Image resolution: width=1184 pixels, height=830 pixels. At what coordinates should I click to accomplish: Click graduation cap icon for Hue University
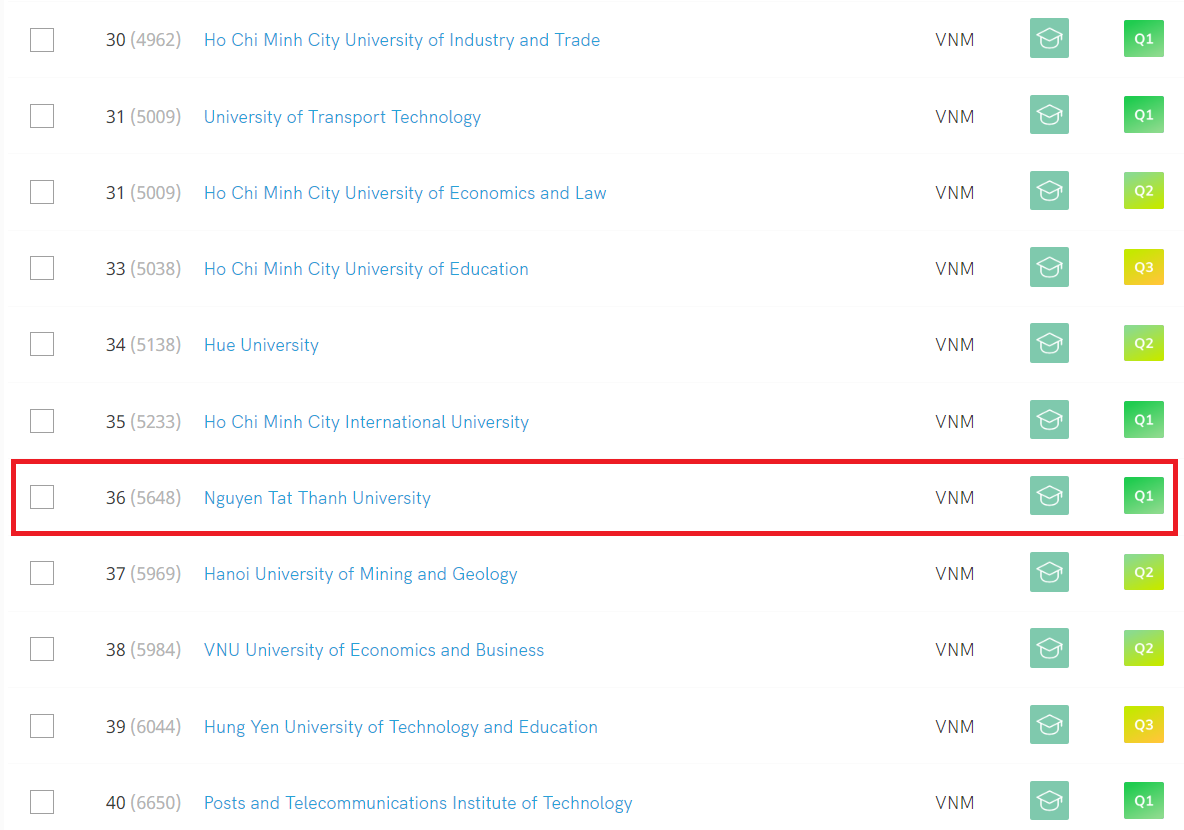coord(1049,344)
